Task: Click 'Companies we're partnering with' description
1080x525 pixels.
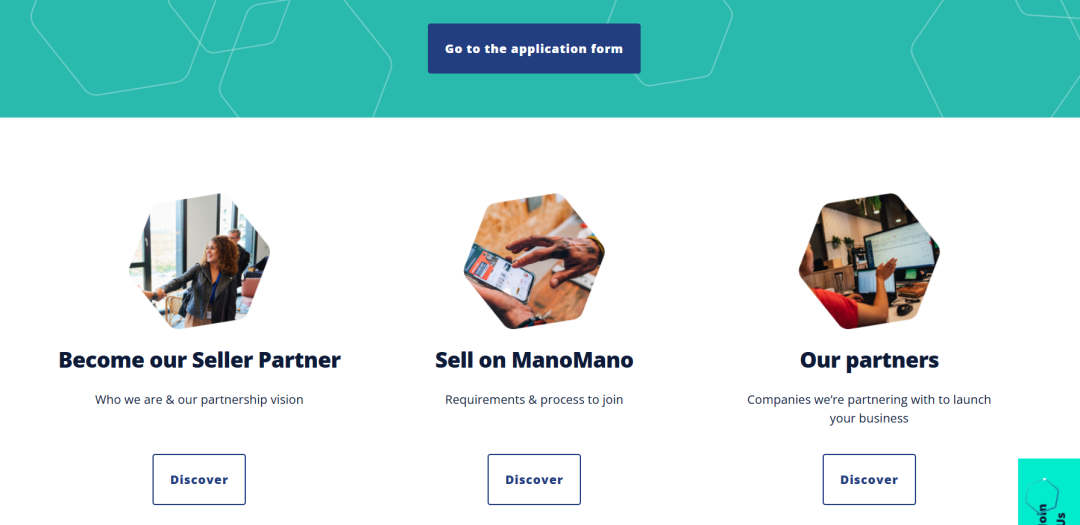Action: click(869, 409)
